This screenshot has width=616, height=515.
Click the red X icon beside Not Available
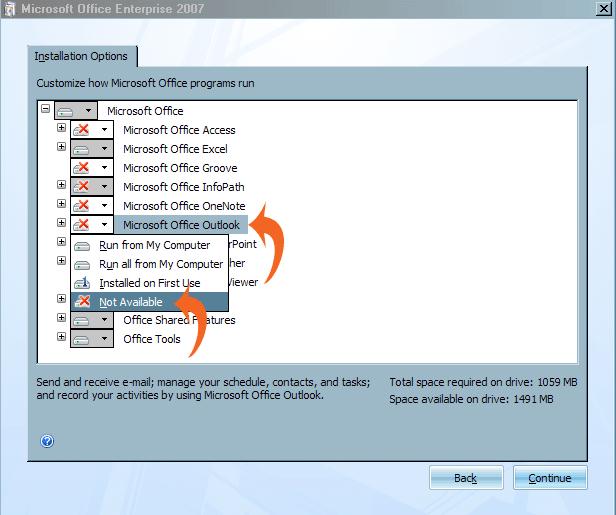[x=82, y=301]
